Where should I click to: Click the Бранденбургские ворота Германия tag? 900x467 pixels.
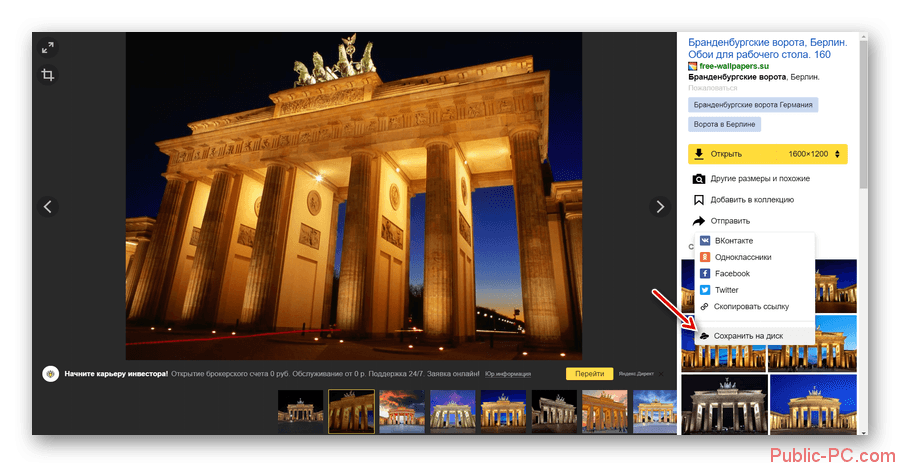tap(753, 104)
